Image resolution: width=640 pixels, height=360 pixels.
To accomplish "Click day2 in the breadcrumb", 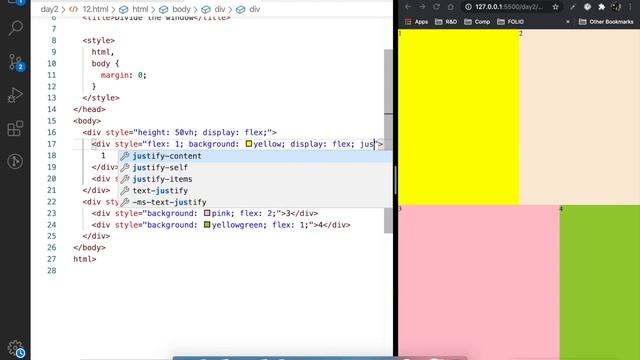I will click(x=49, y=9).
